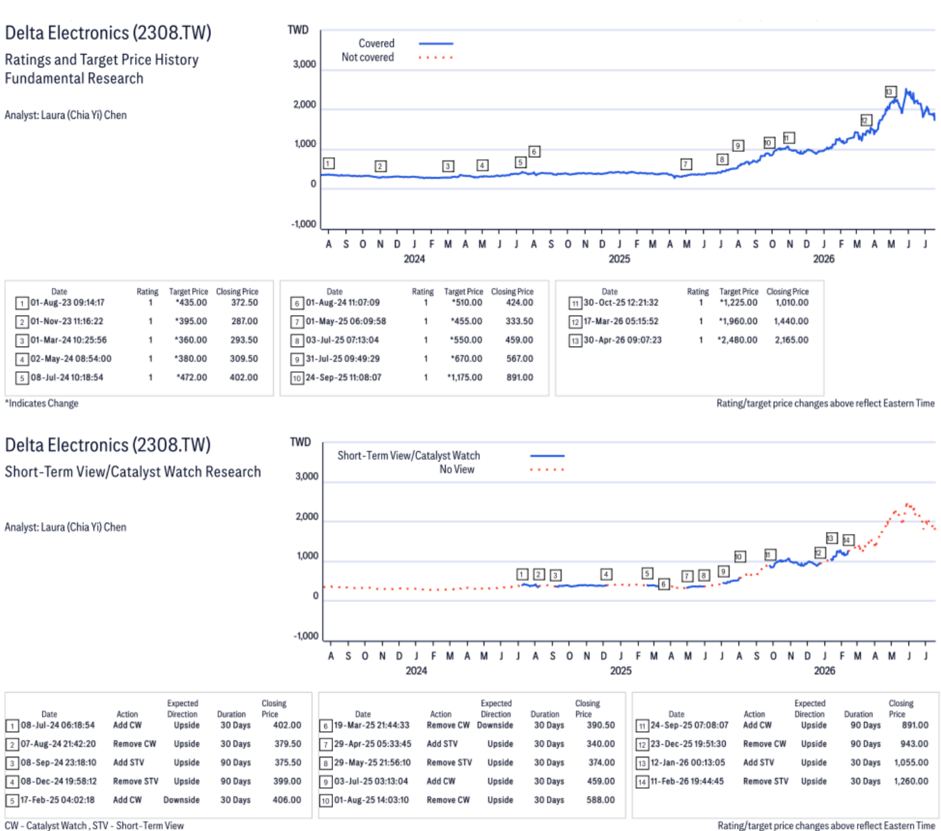Click marker 8 on the Fundamental Research chart
This screenshot has height=831, width=941.
coord(723,159)
